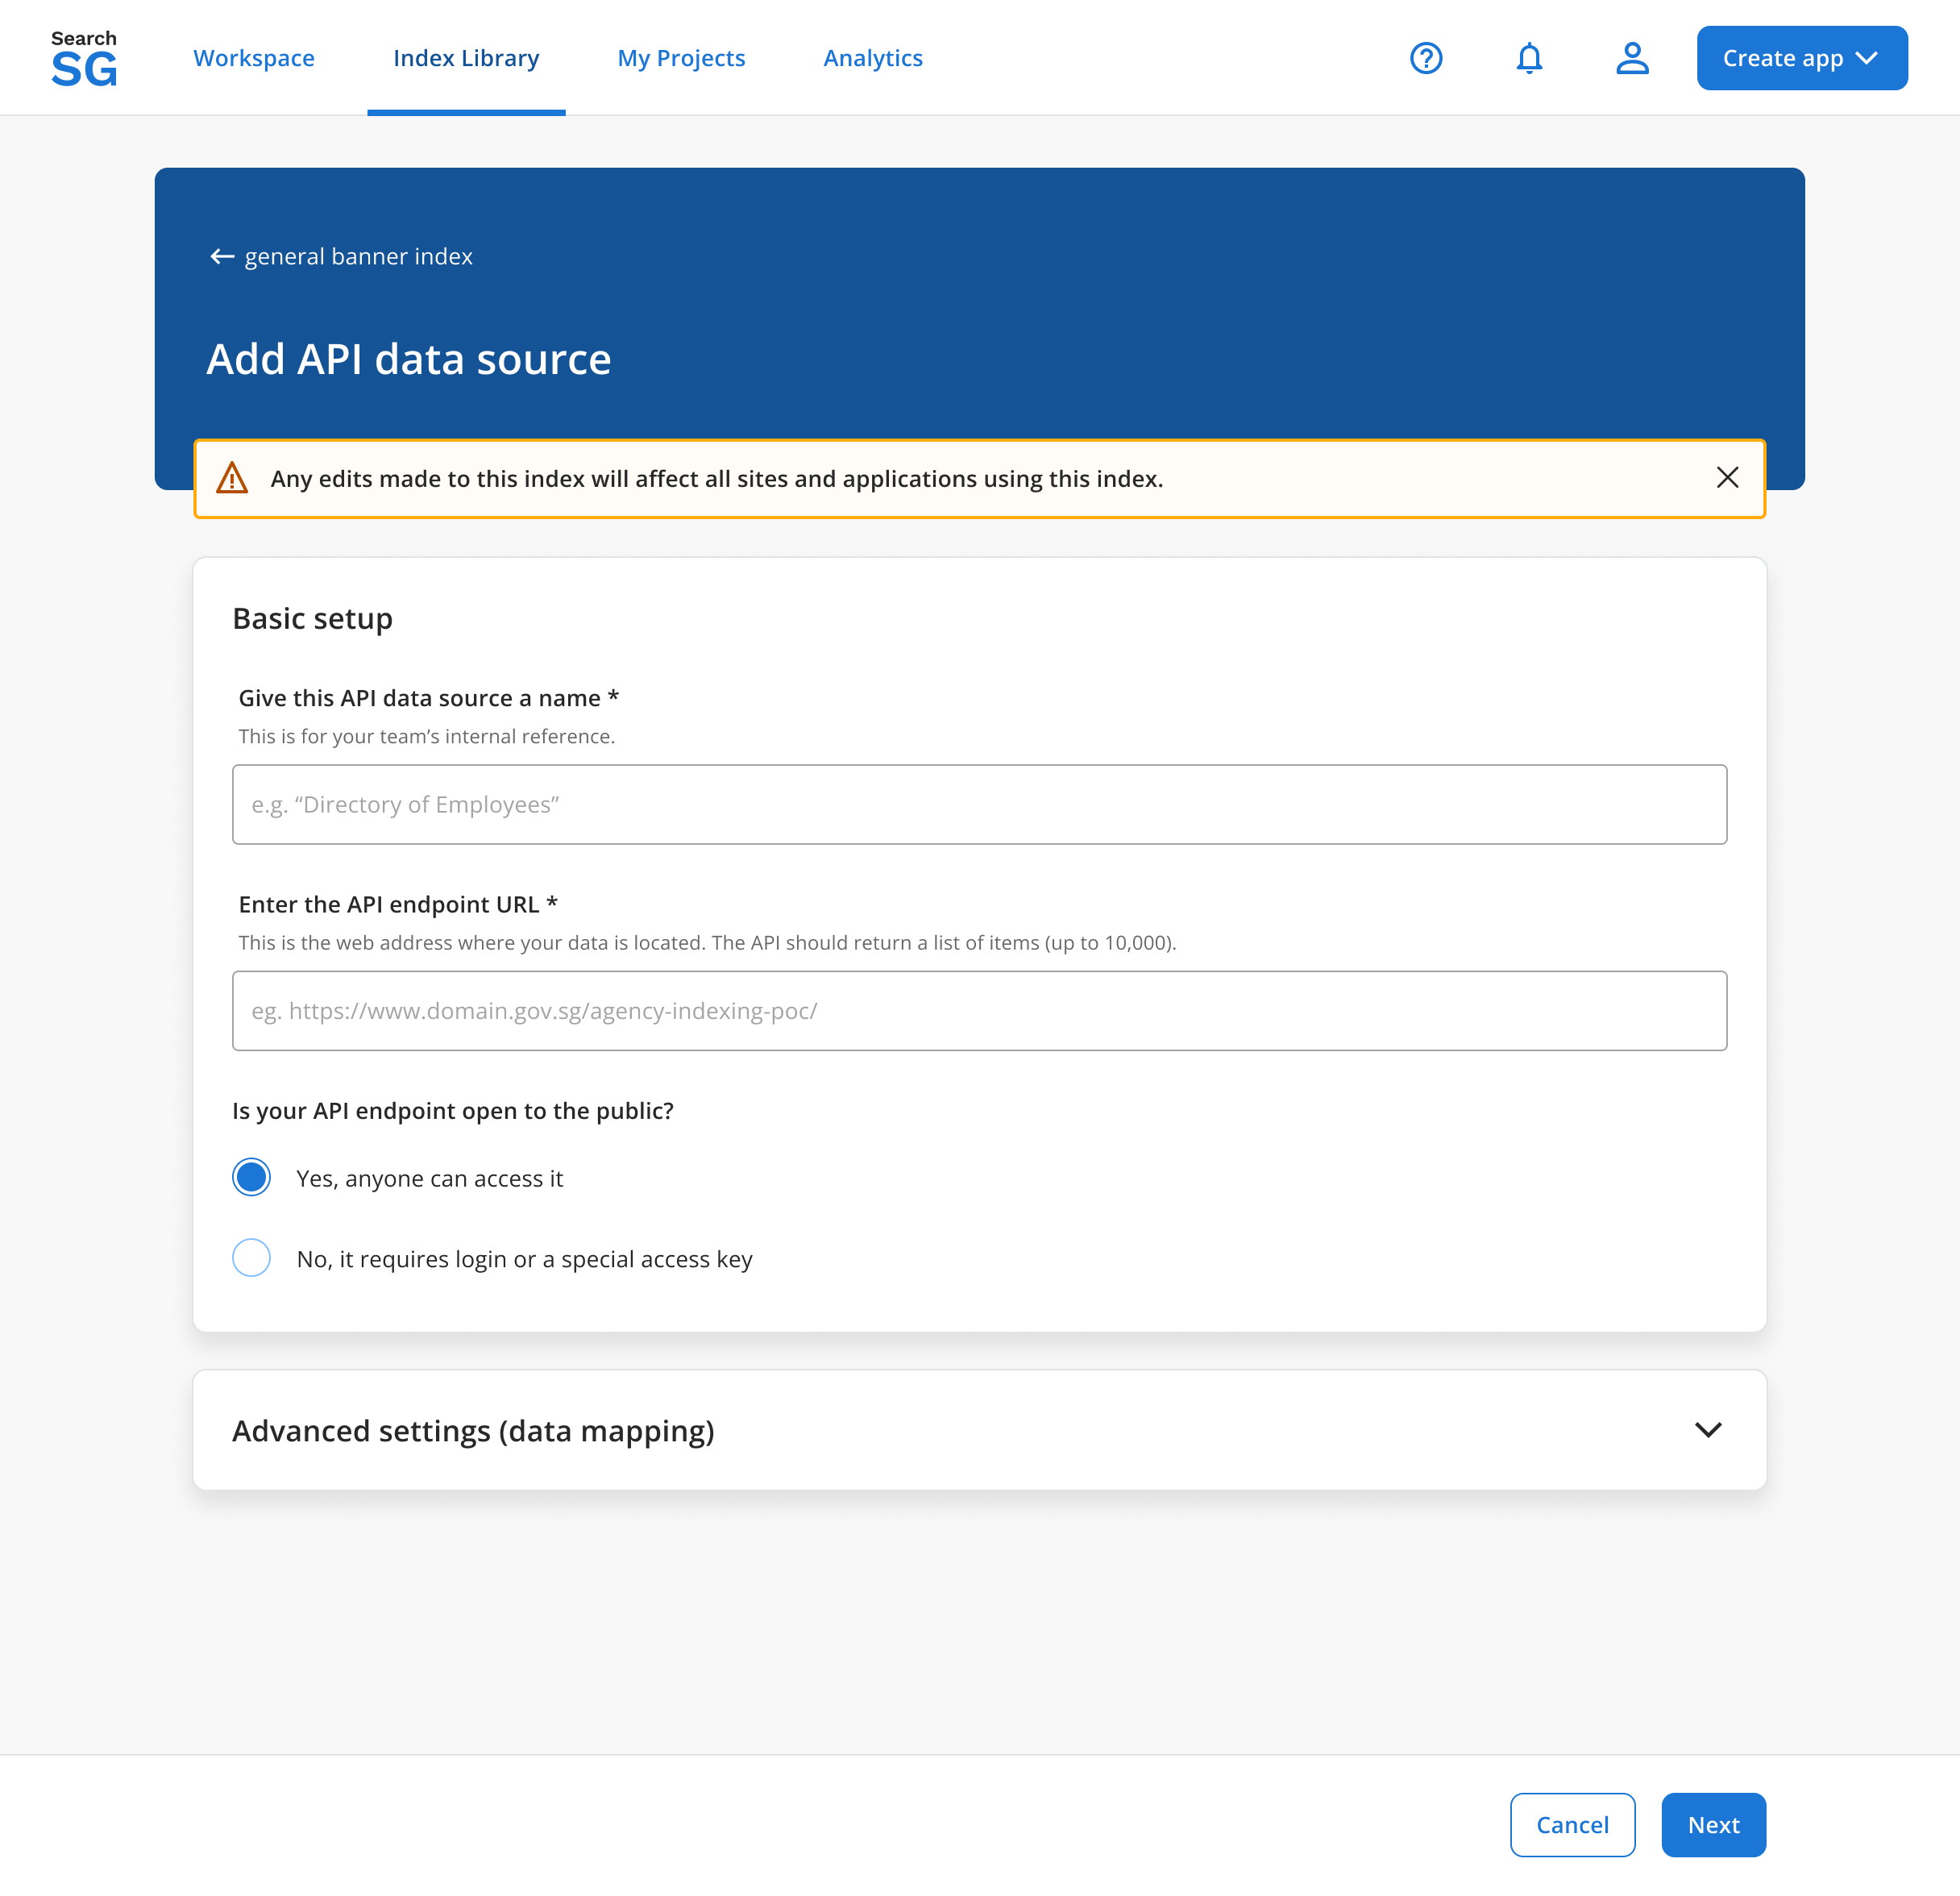Switch to the Index Library tab
The height and width of the screenshot is (1896, 1960).
pyautogui.click(x=466, y=58)
